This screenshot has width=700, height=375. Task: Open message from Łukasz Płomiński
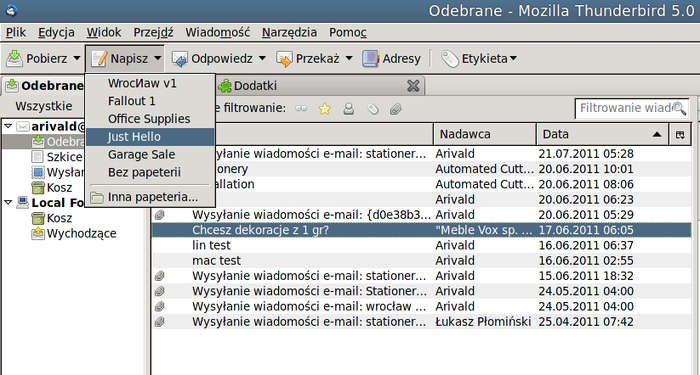click(421, 321)
